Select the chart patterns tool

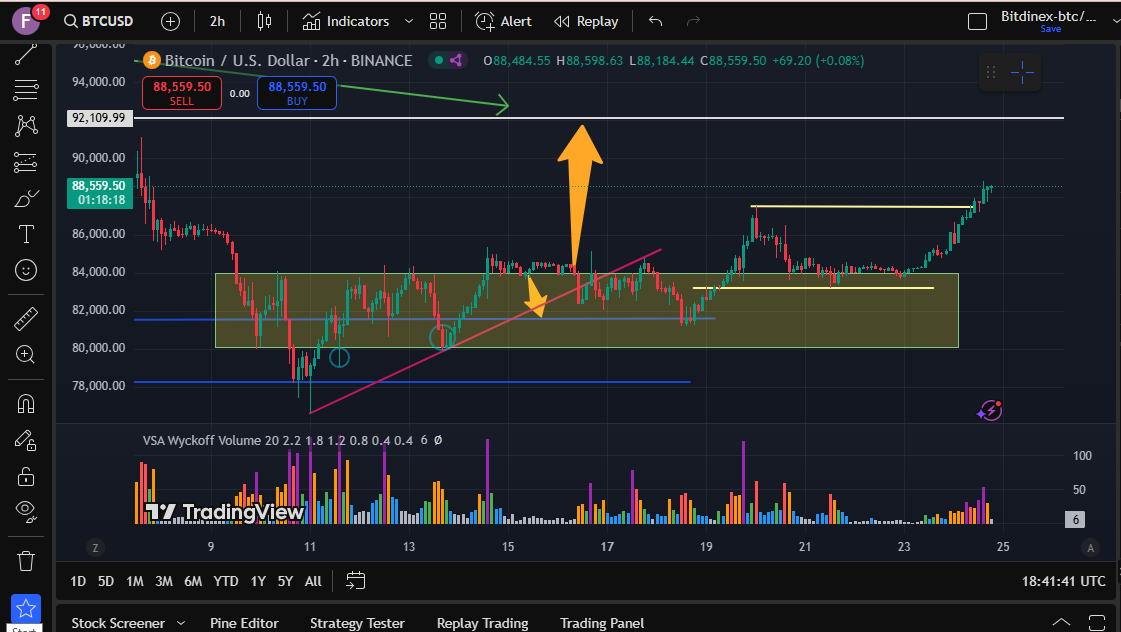click(26, 126)
